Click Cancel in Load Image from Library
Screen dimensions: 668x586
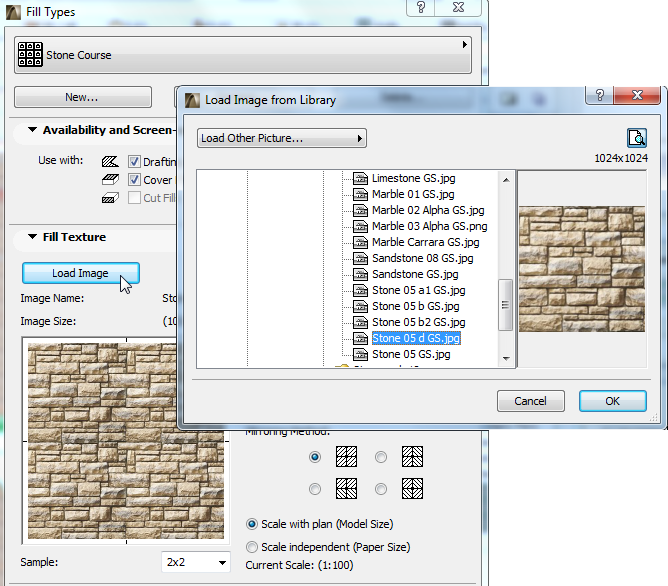coord(530,401)
